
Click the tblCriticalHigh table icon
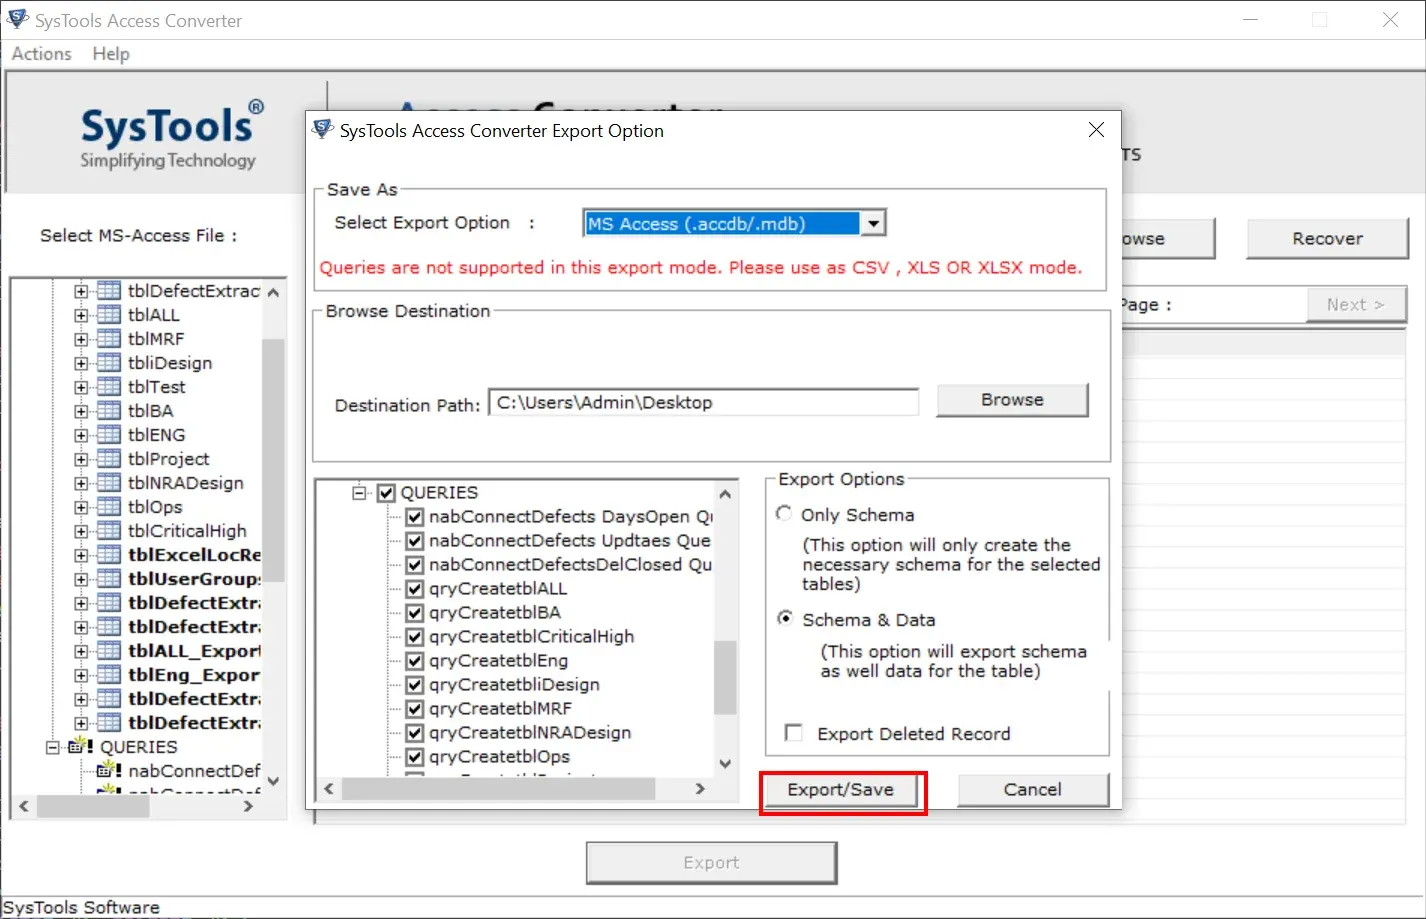click(x=109, y=531)
